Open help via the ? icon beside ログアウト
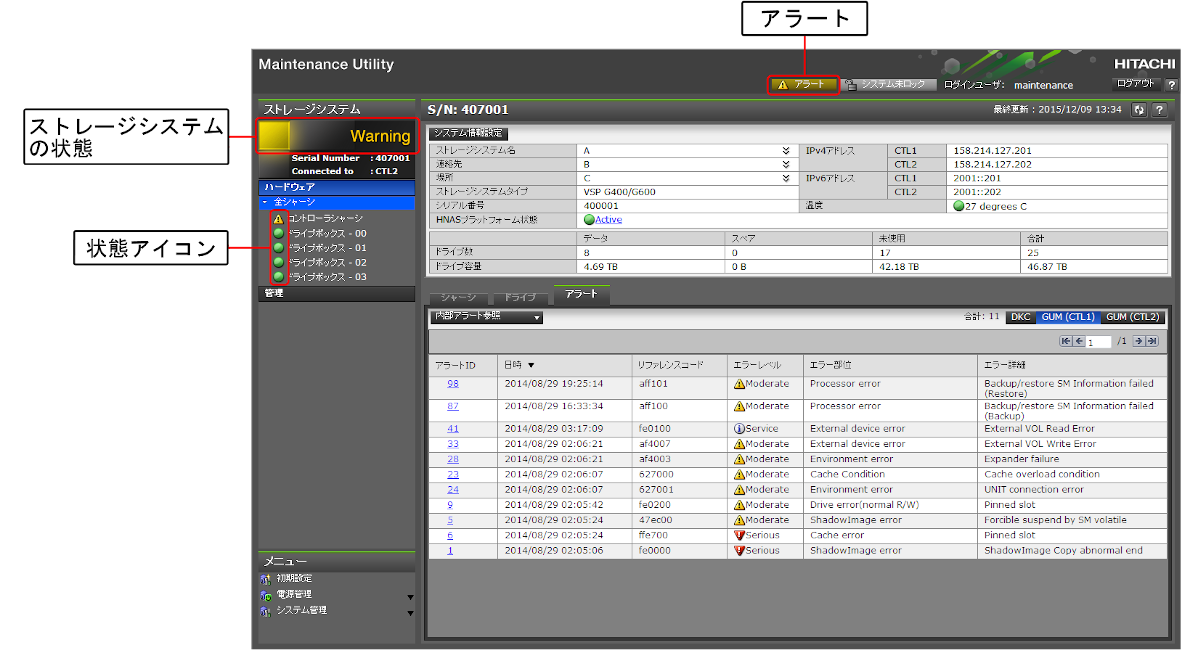Viewport: 1198px width, 653px height. 1172,85
